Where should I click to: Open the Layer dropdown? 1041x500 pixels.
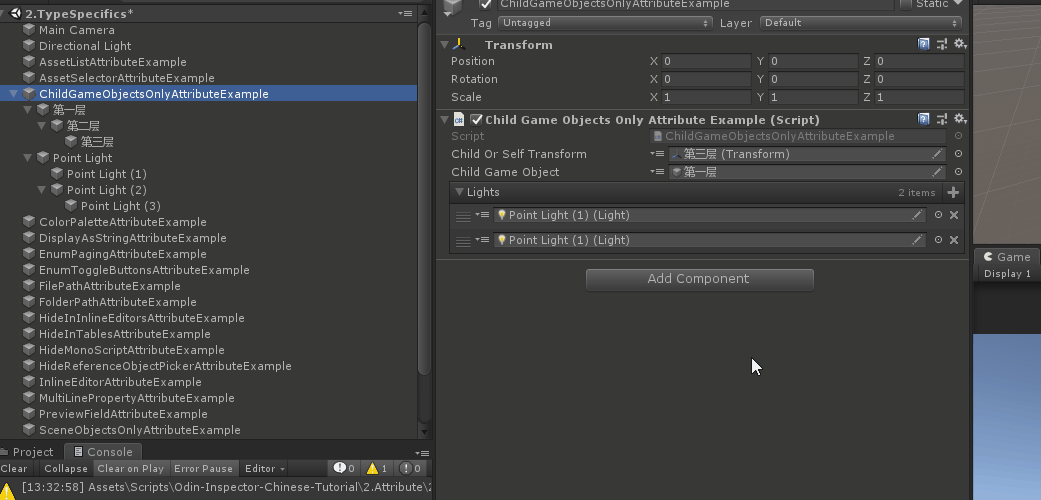pyautogui.click(x=860, y=23)
